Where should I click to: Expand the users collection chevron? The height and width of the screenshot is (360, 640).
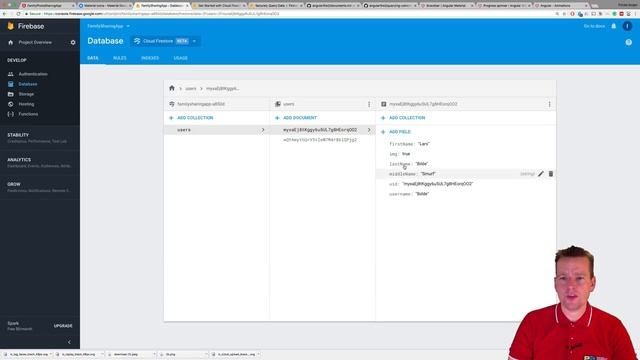pos(263,130)
